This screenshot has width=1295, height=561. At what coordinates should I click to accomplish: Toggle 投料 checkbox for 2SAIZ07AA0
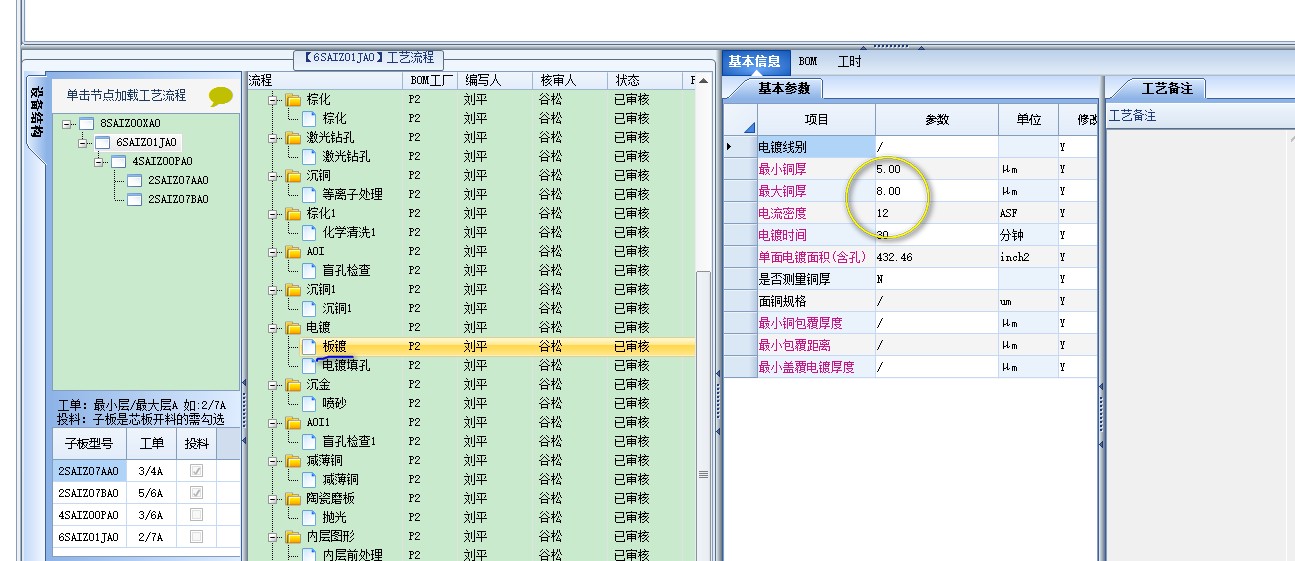pos(196,471)
